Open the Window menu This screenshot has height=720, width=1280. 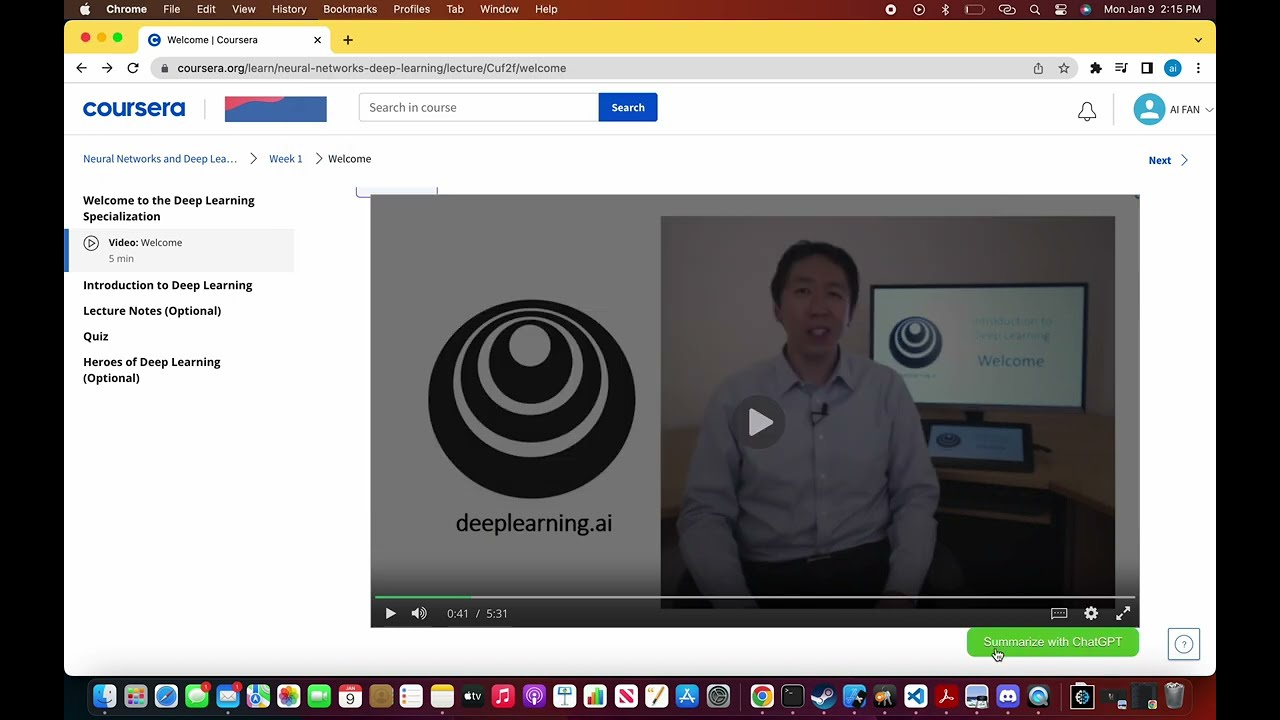click(499, 9)
